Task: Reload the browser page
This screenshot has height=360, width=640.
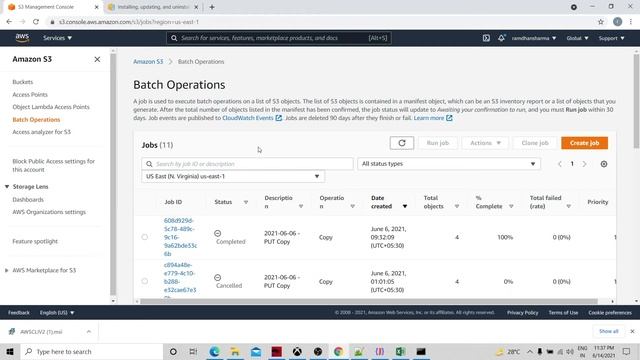Action: (x=36, y=22)
